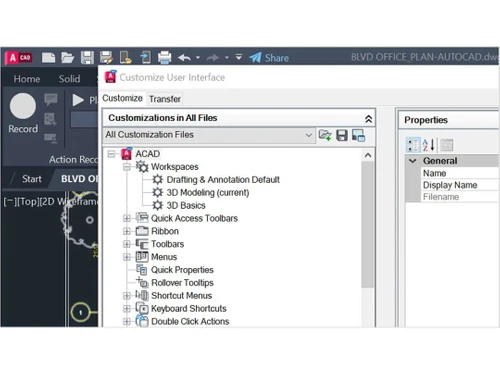
Task: Click the Action Recorder preference icon
Action: click(50, 119)
